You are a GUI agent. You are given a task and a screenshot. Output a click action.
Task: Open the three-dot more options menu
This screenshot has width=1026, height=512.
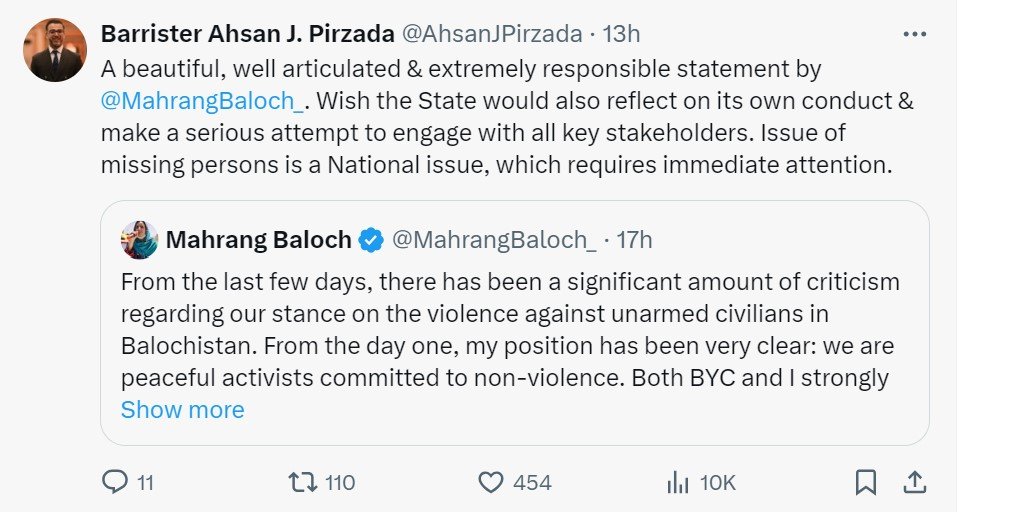click(914, 34)
